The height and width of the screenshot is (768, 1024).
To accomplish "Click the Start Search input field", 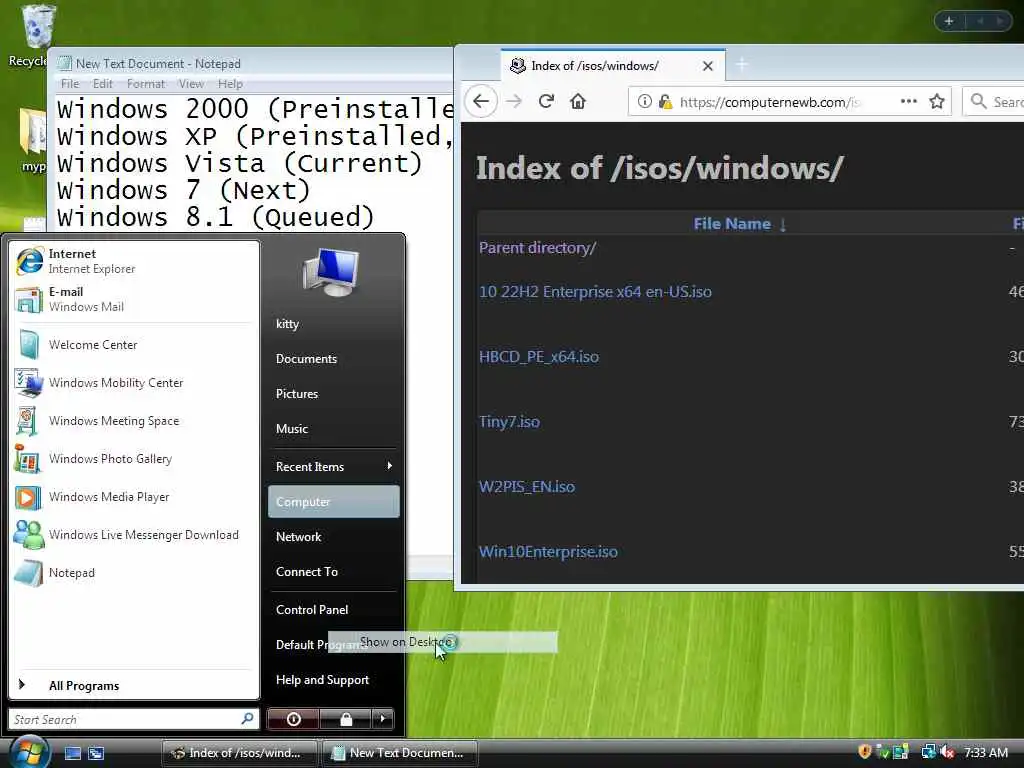I will coord(134,719).
